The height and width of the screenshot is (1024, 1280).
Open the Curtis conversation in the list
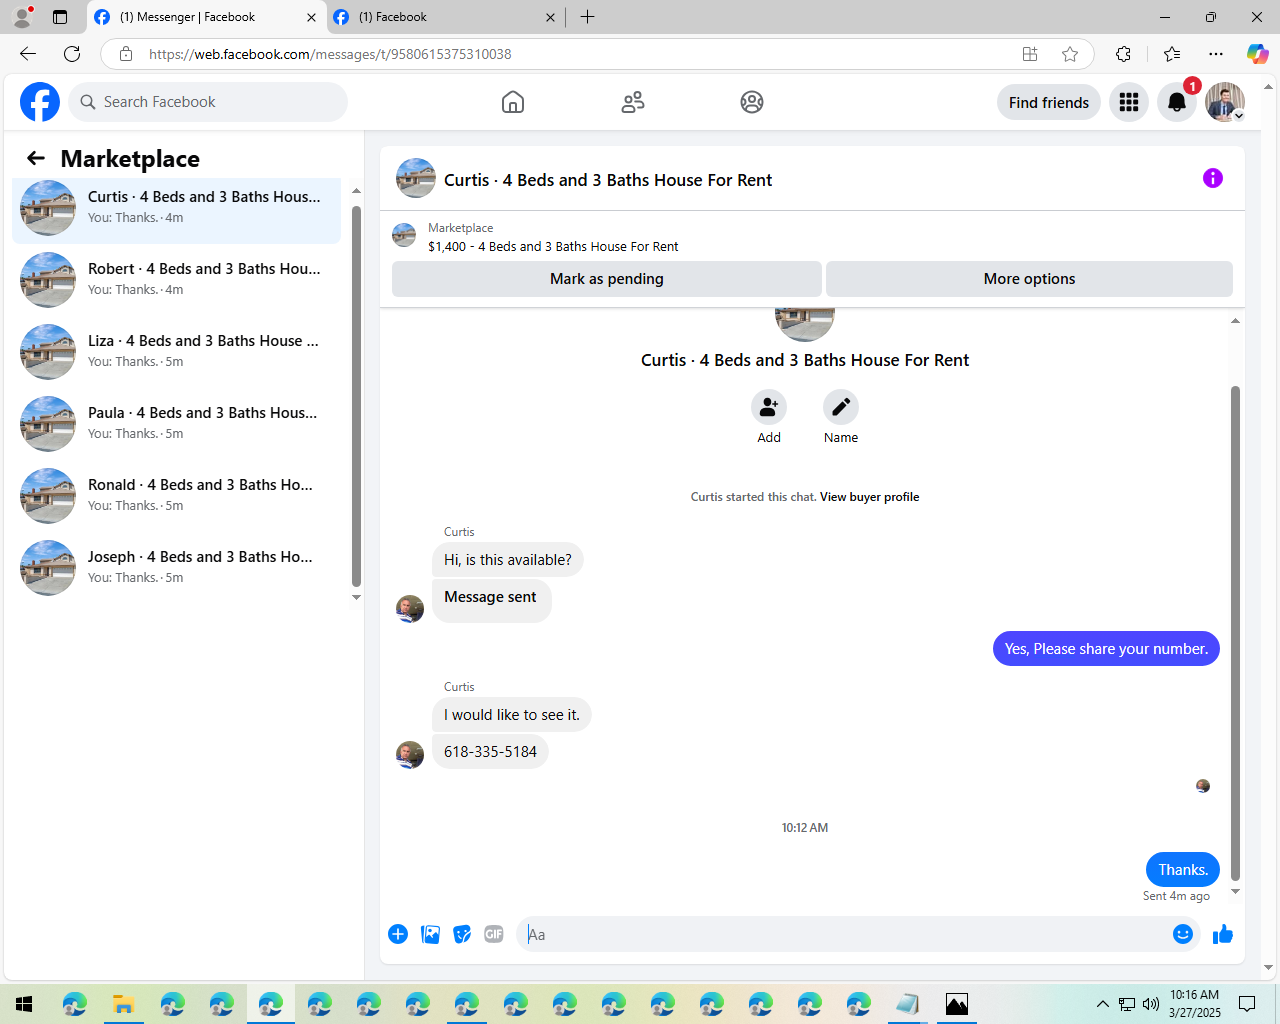[176, 208]
